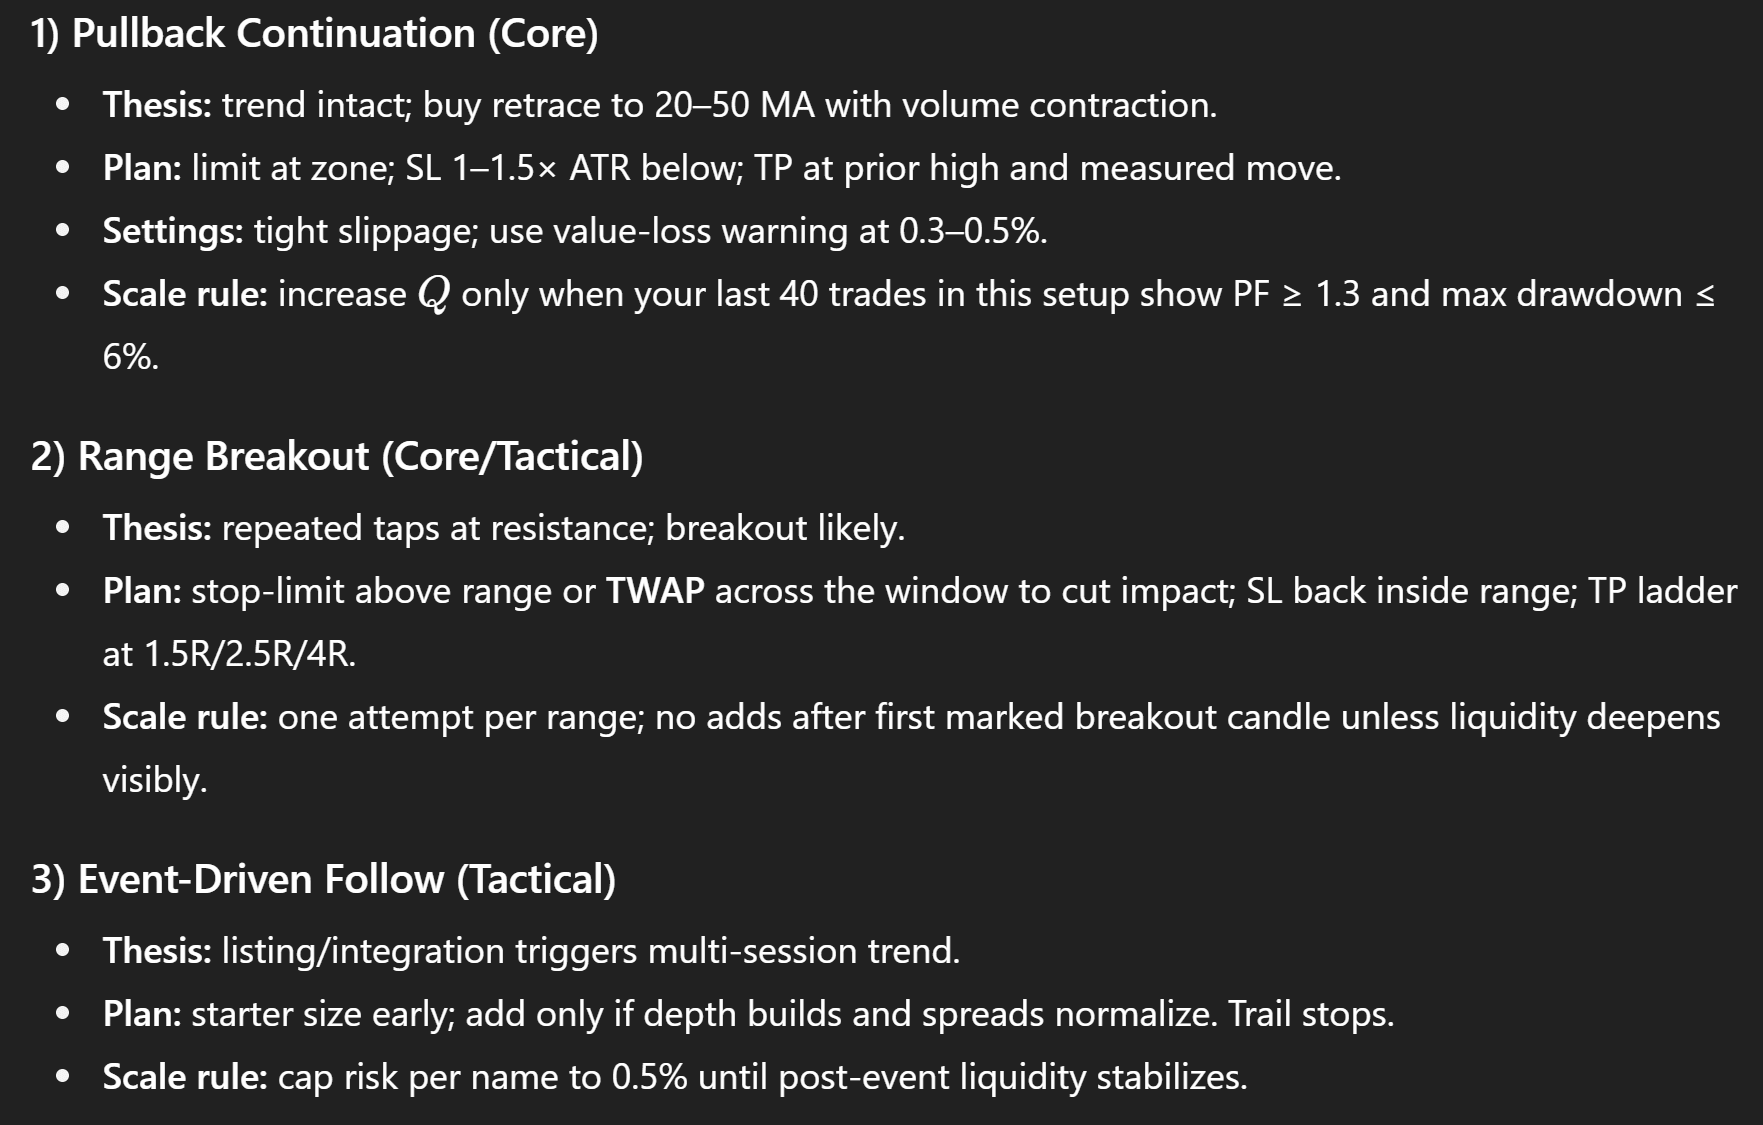1763x1125 pixels.
Task: Click the "1.5R/2.5R/4R" ladder text
Action: point(249,654)
